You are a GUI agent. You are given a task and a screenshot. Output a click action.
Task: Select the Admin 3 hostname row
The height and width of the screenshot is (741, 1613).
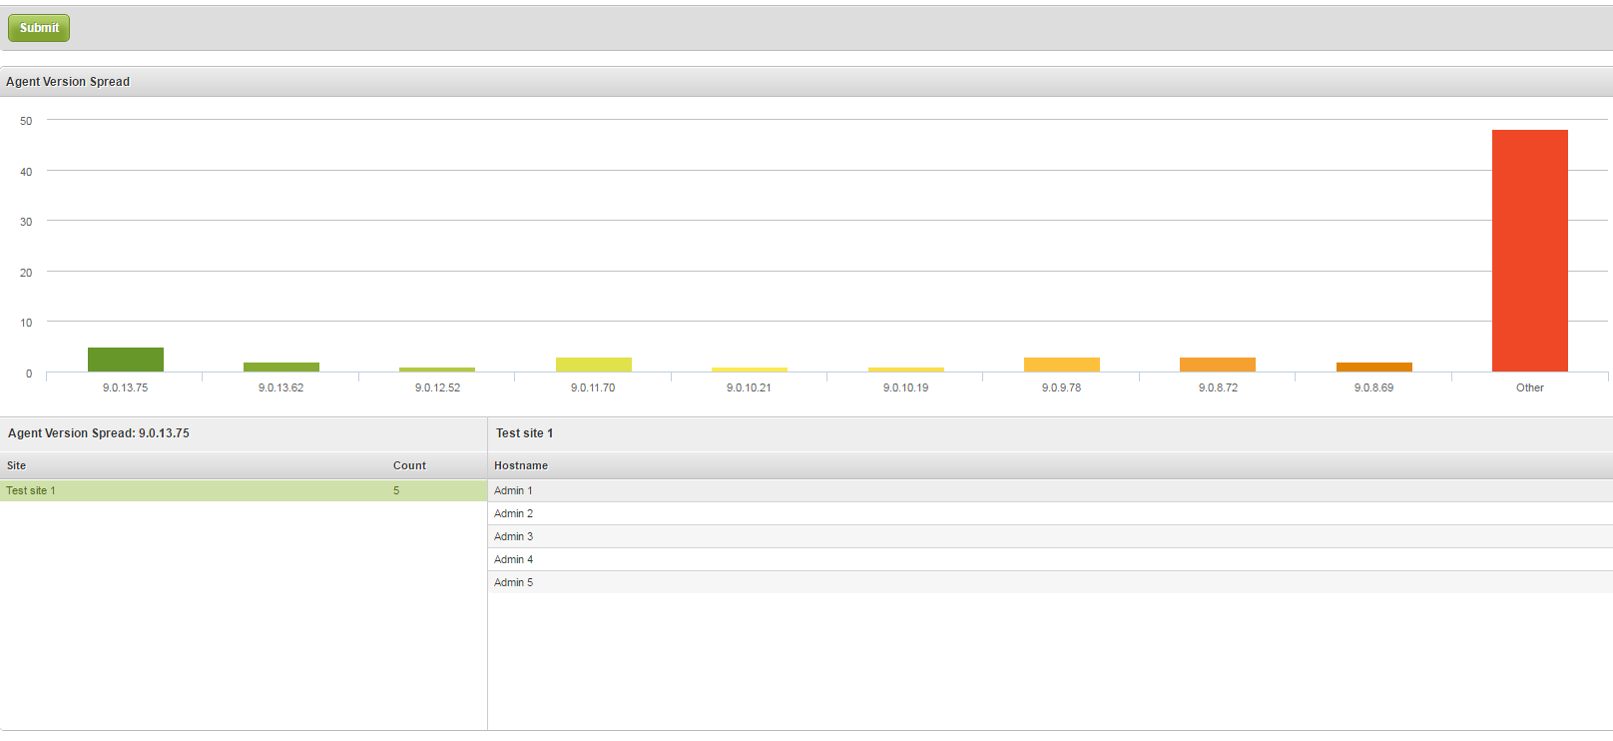[x=1050, y=537]
